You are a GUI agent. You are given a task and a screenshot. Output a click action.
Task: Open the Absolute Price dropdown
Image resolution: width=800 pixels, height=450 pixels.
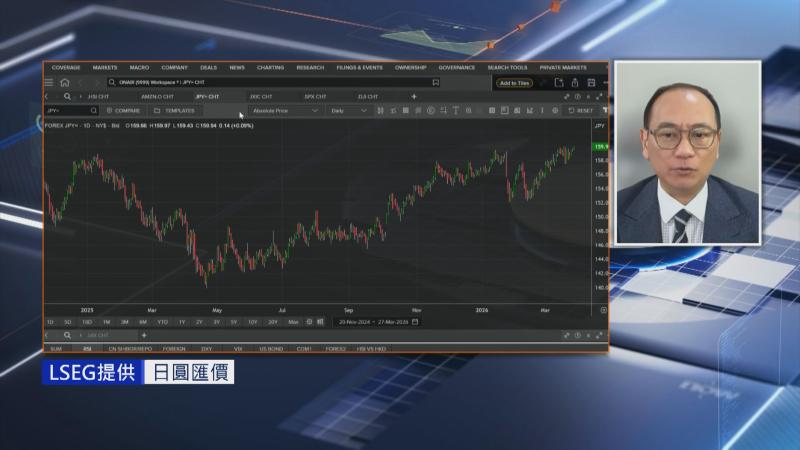point(284,110)
